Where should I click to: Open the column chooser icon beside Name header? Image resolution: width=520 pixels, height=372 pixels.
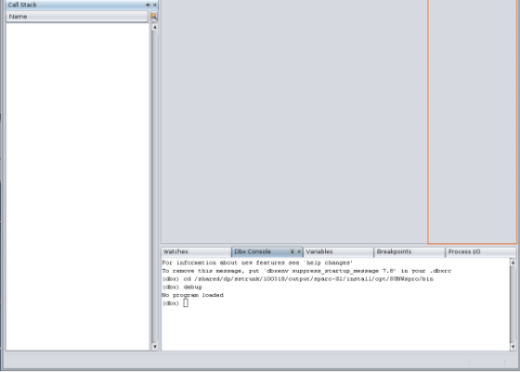pos(154,16)
